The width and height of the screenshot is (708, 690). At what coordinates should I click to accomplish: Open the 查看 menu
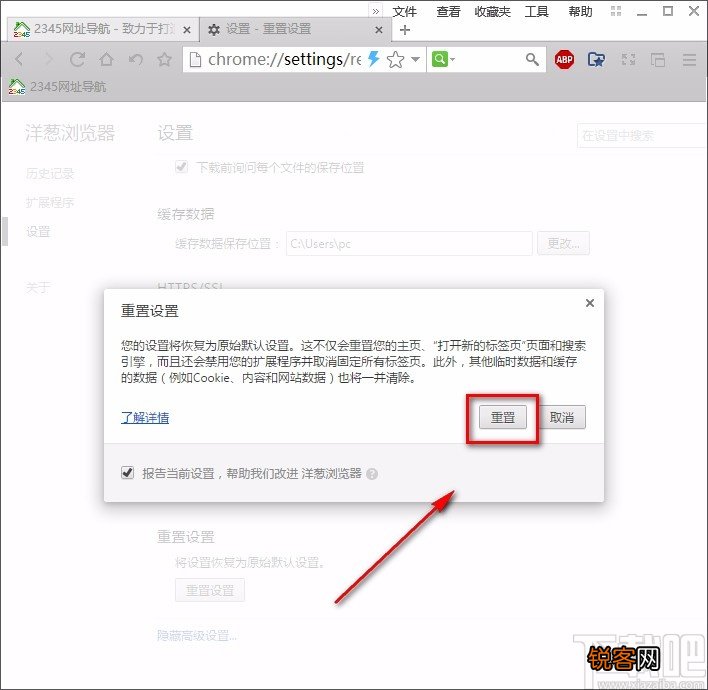click(448, 11)
